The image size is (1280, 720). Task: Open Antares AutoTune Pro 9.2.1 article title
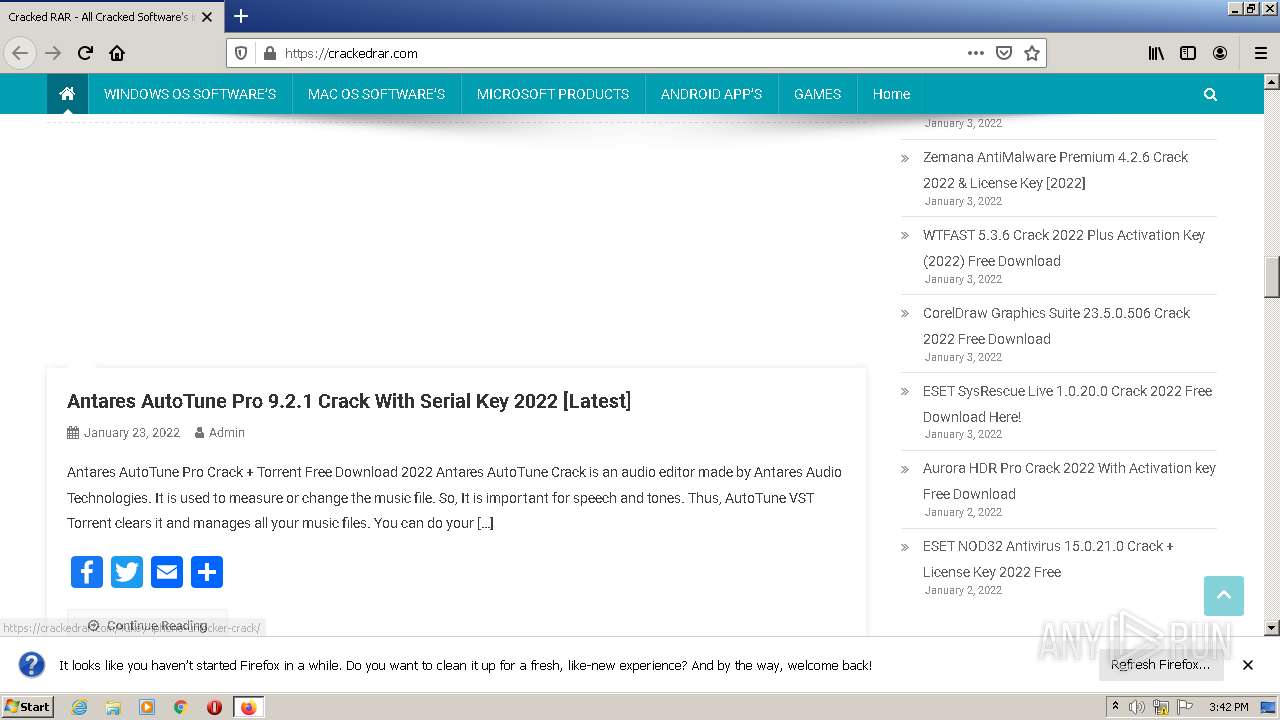[349, 401]
